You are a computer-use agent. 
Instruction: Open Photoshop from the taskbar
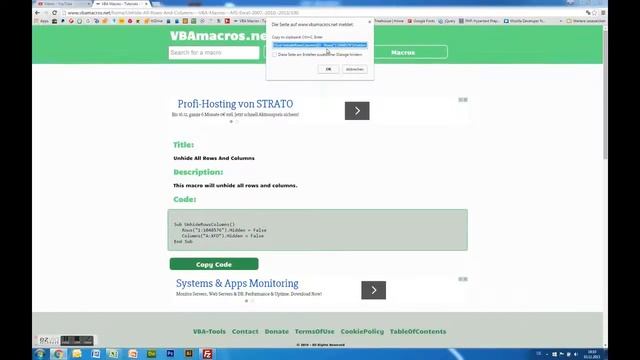[x=170, y=354]
